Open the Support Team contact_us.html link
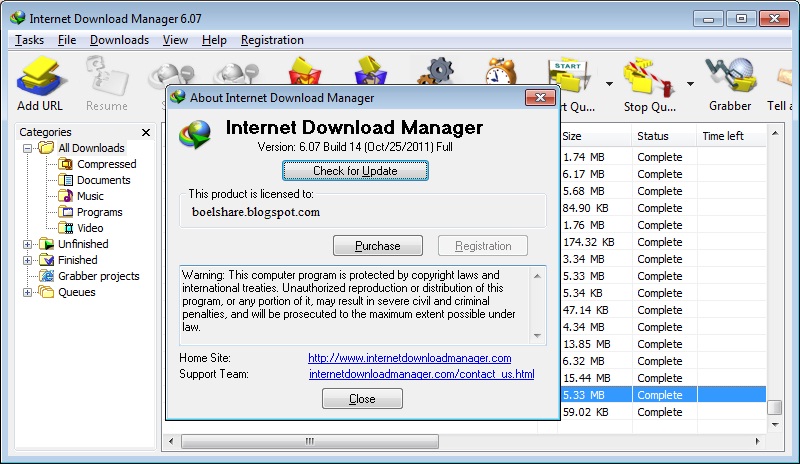The height and width of the screenshot is (464, 800). (x=421, y=374)
